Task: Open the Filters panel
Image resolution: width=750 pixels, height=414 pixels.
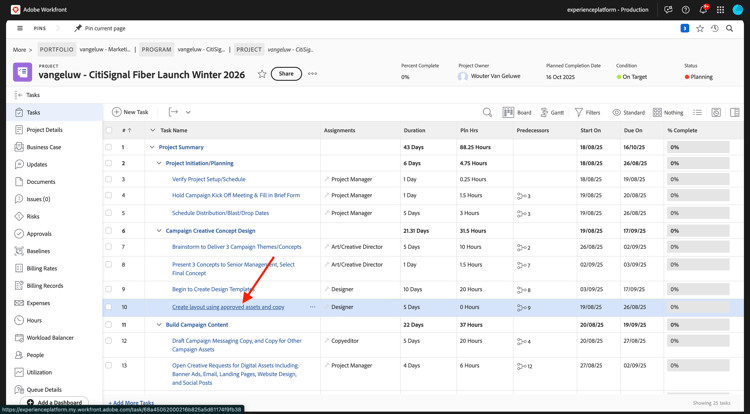Action: coord(587,113)
